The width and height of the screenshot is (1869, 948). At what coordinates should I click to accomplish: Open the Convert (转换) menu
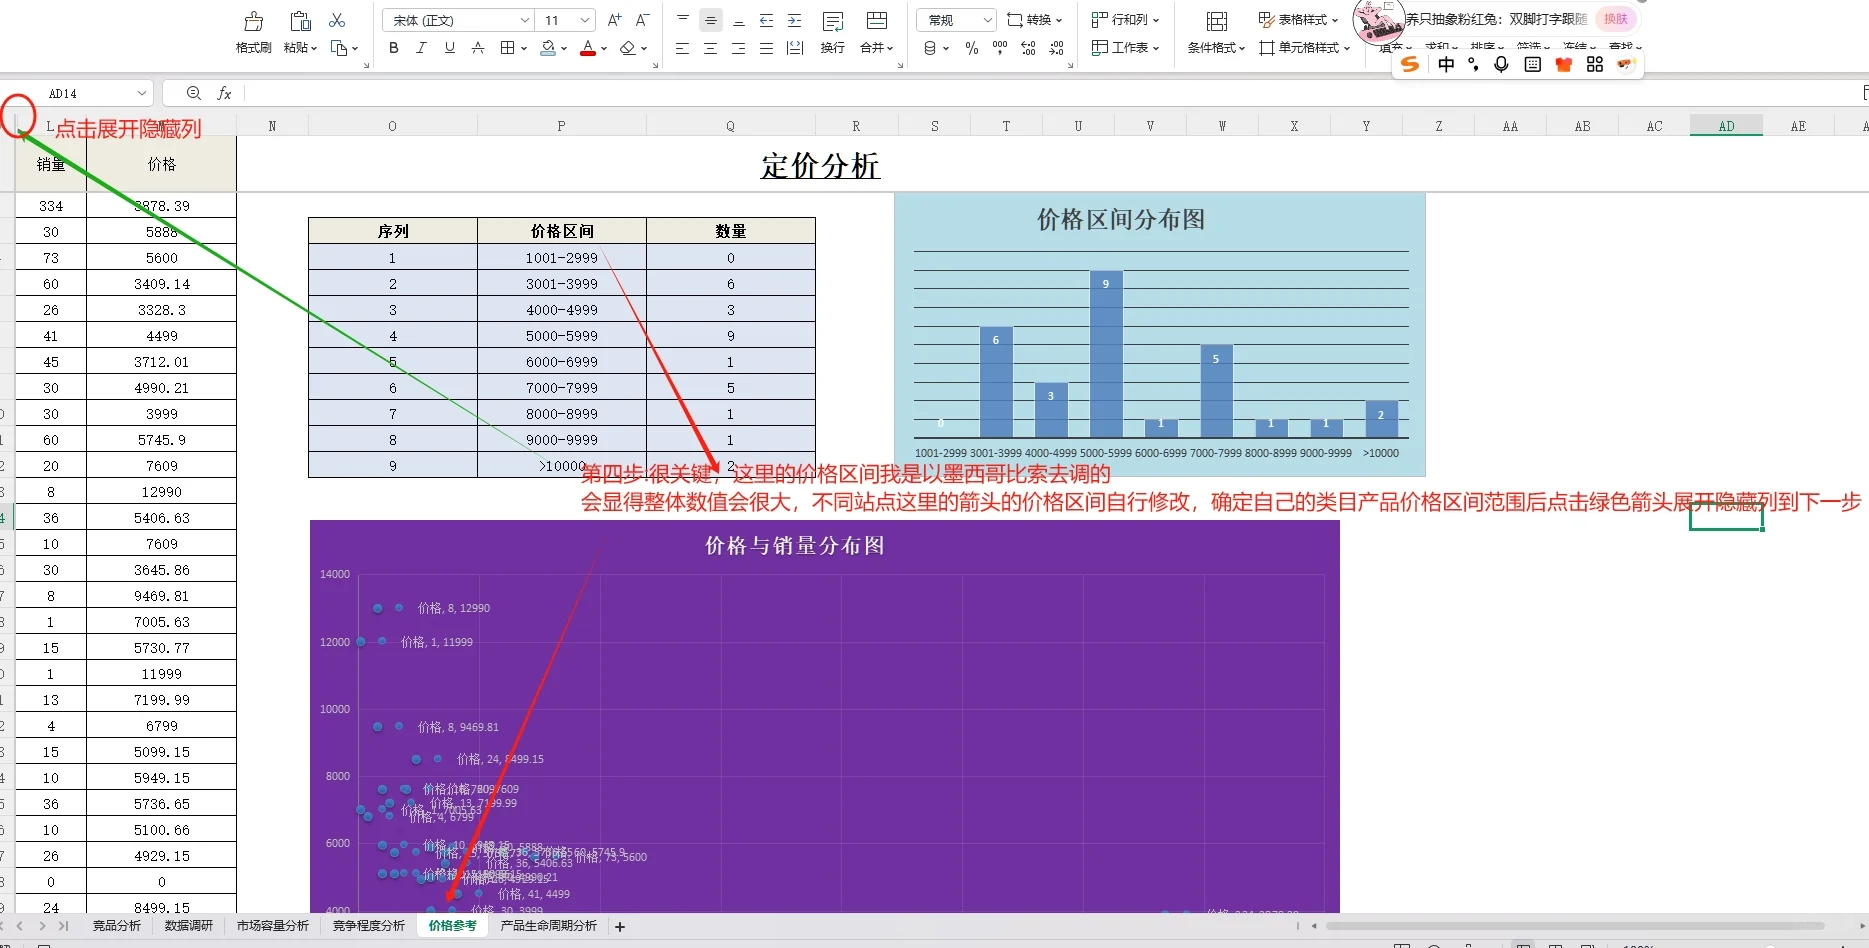(x=1035, y=20)
